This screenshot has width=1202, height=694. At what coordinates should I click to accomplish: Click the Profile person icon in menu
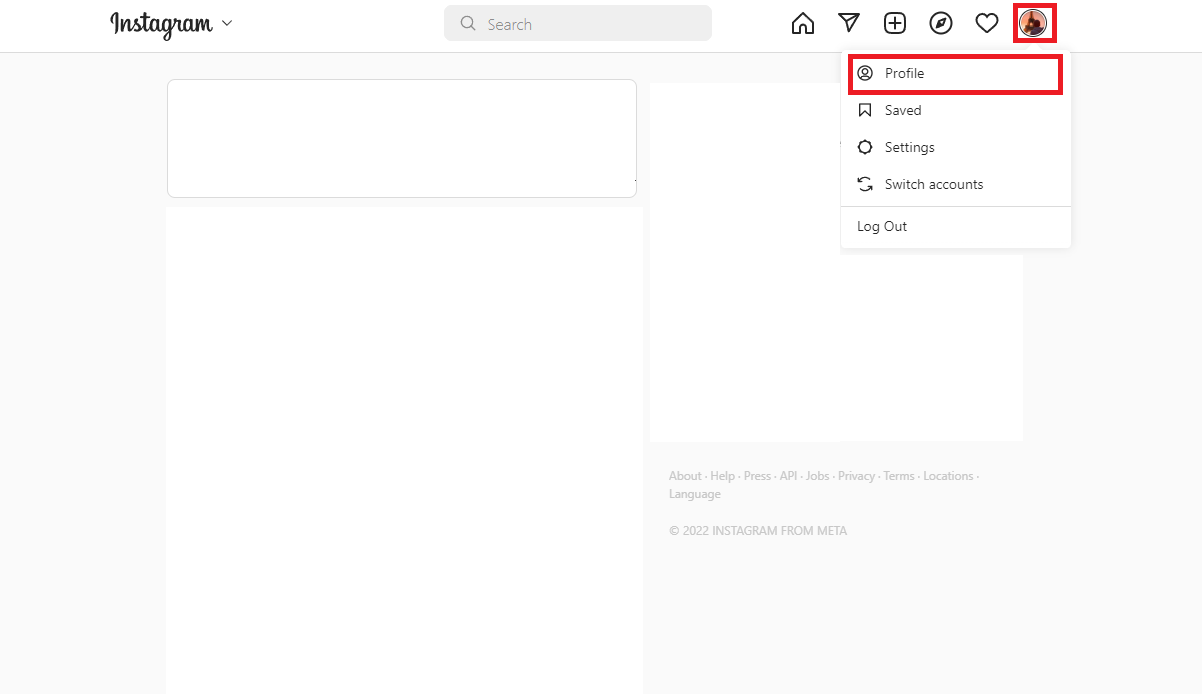point(865,73)
